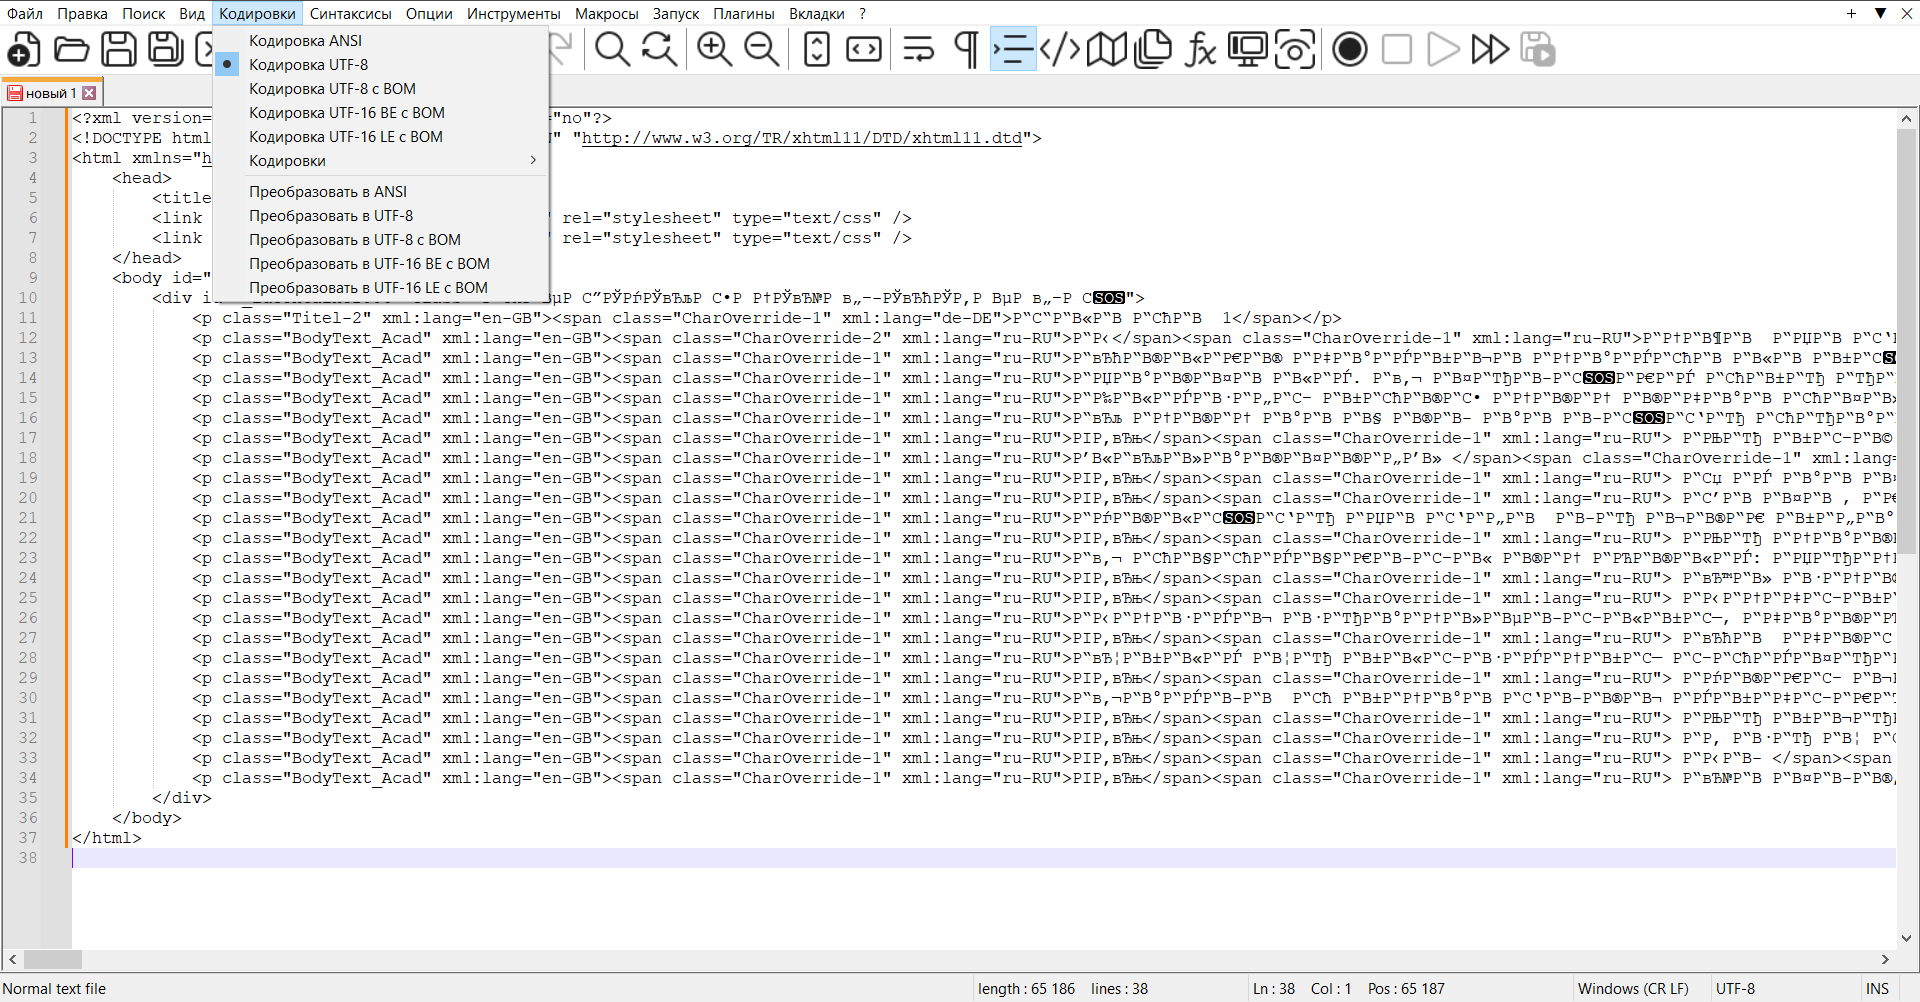
Task: Click the plus icon in menu bar corner
Action: tap(1851, 13)
